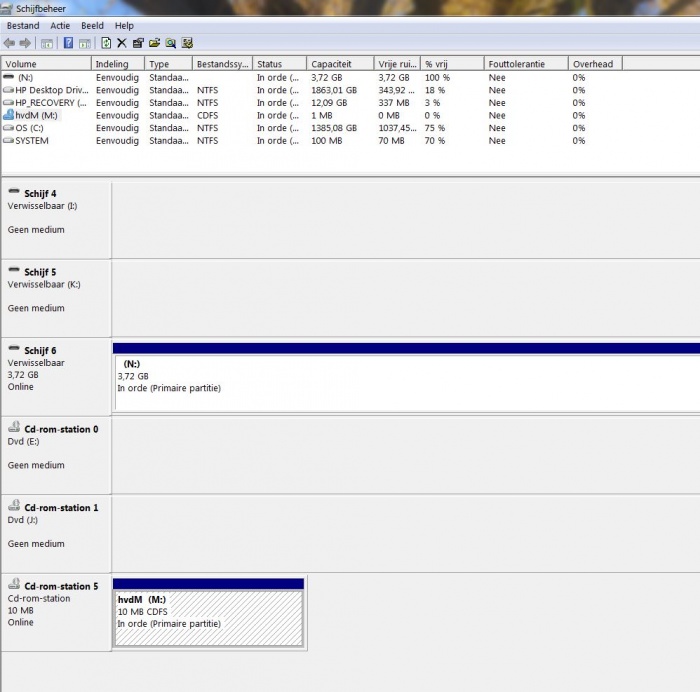The image size is (700, 692).
Task: Click the SYSTEM volume drive icon
Action: click(x=8, y=140)
